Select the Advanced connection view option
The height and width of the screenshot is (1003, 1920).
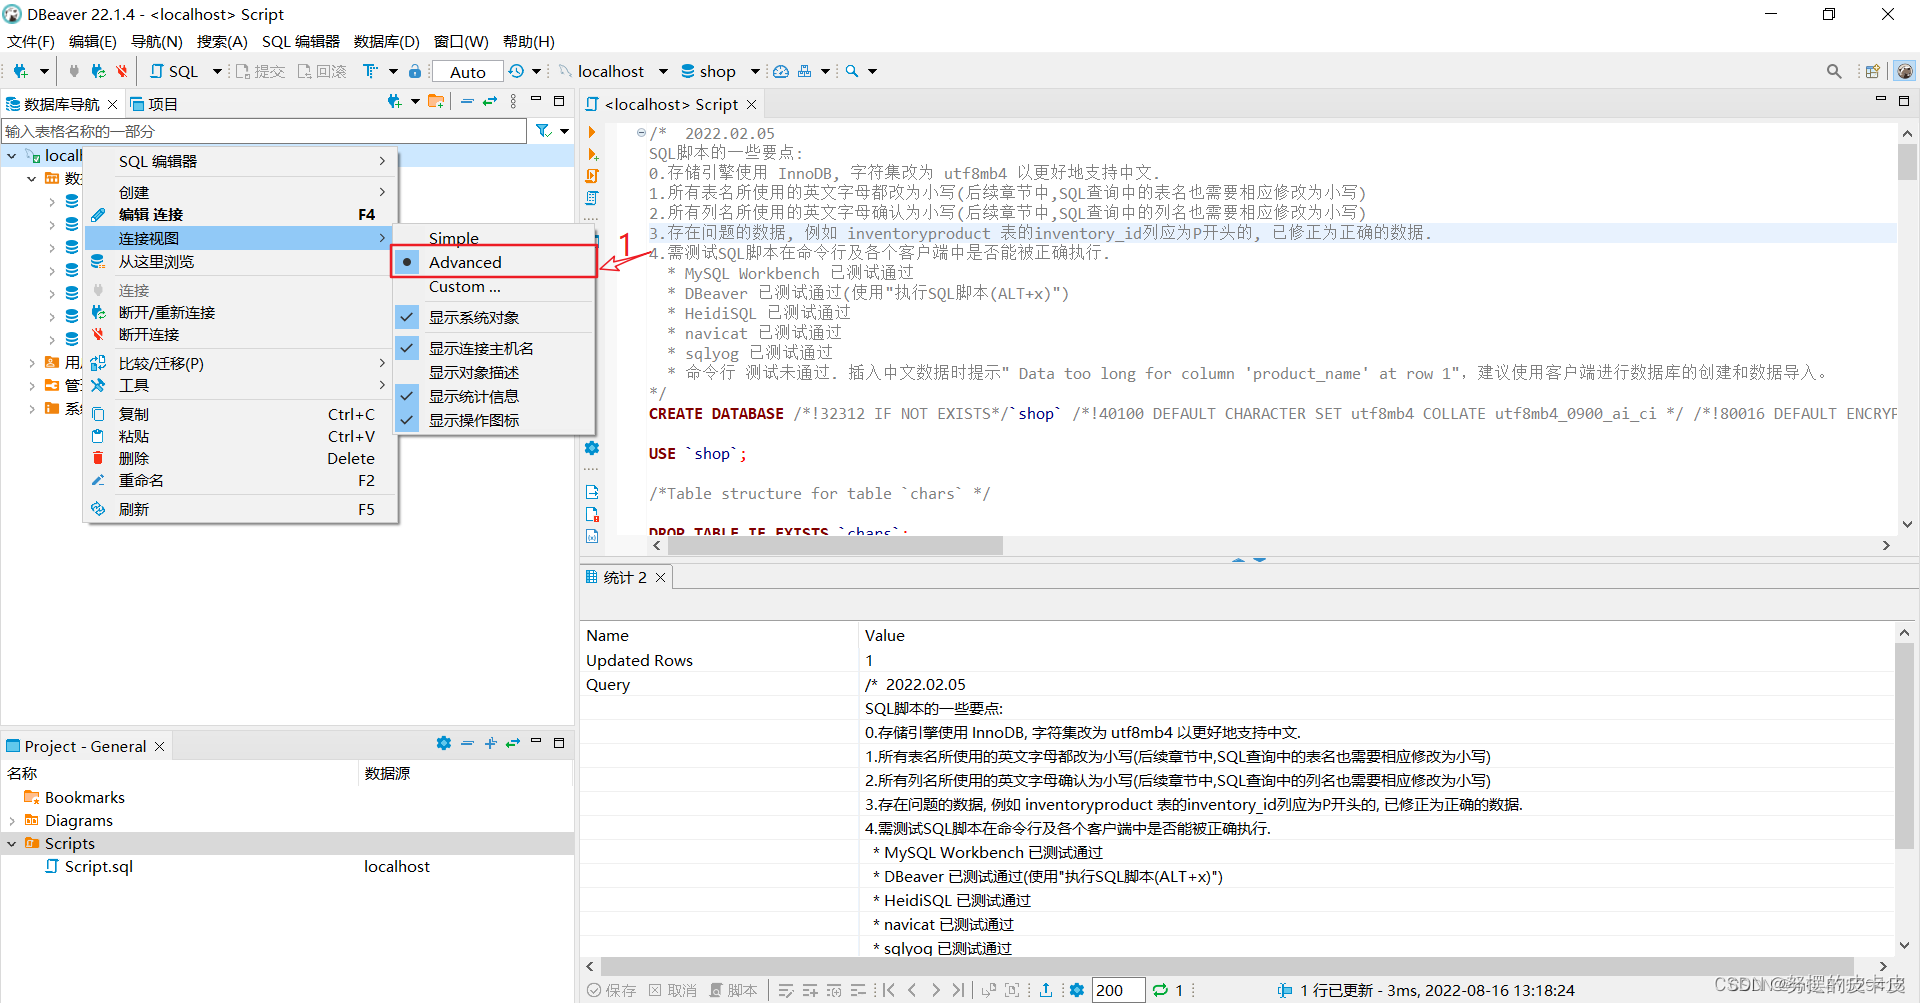coord(466,262)
